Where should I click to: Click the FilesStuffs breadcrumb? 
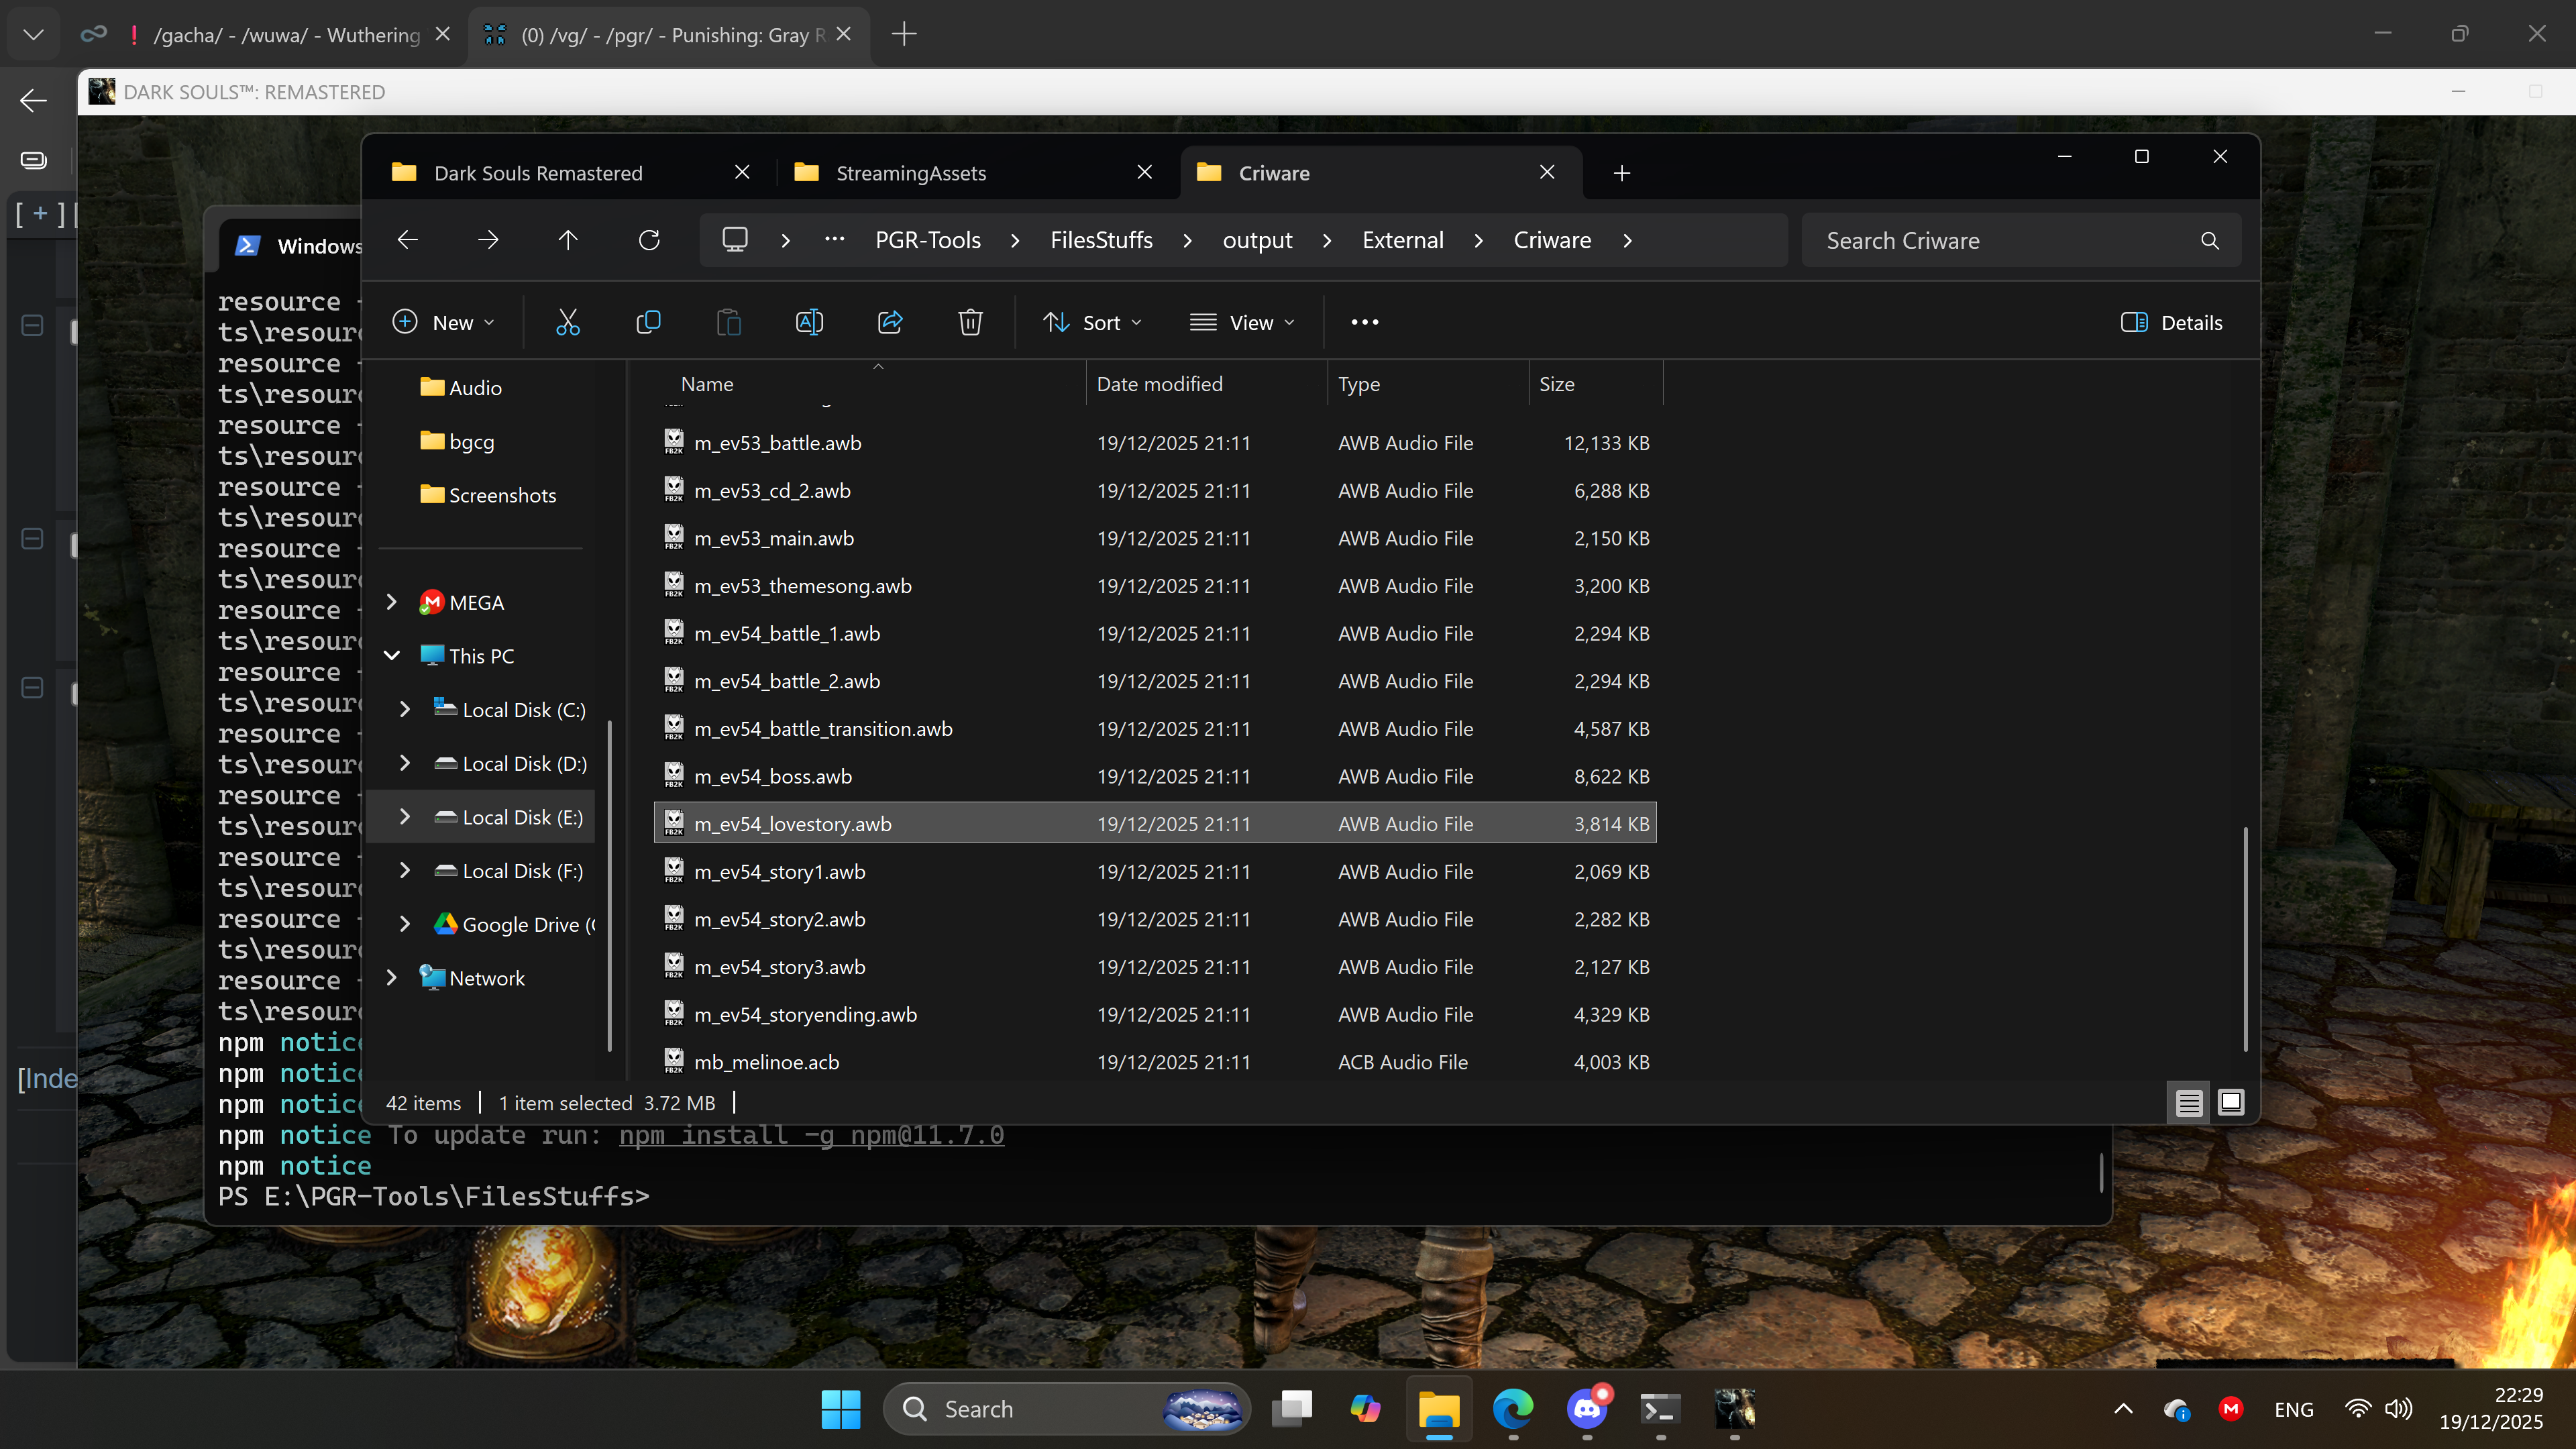click(x=1101, y=240)
